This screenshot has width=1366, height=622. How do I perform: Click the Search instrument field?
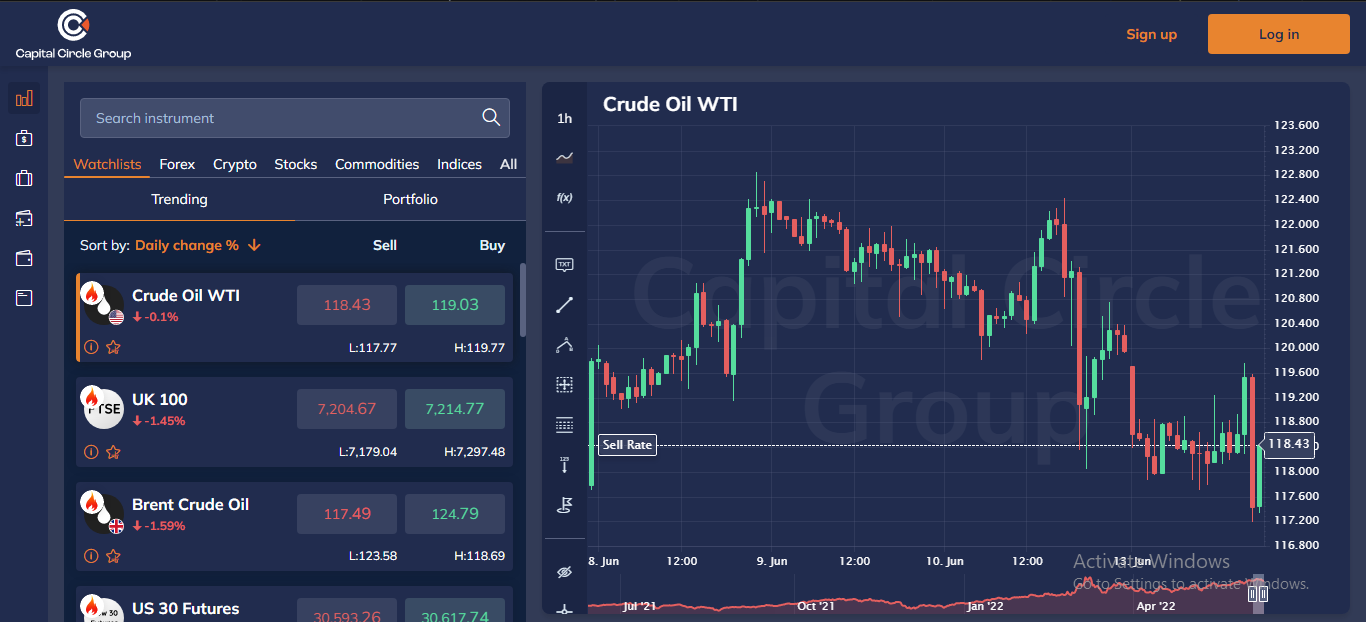pyautogui.click(x=280, y=118)
